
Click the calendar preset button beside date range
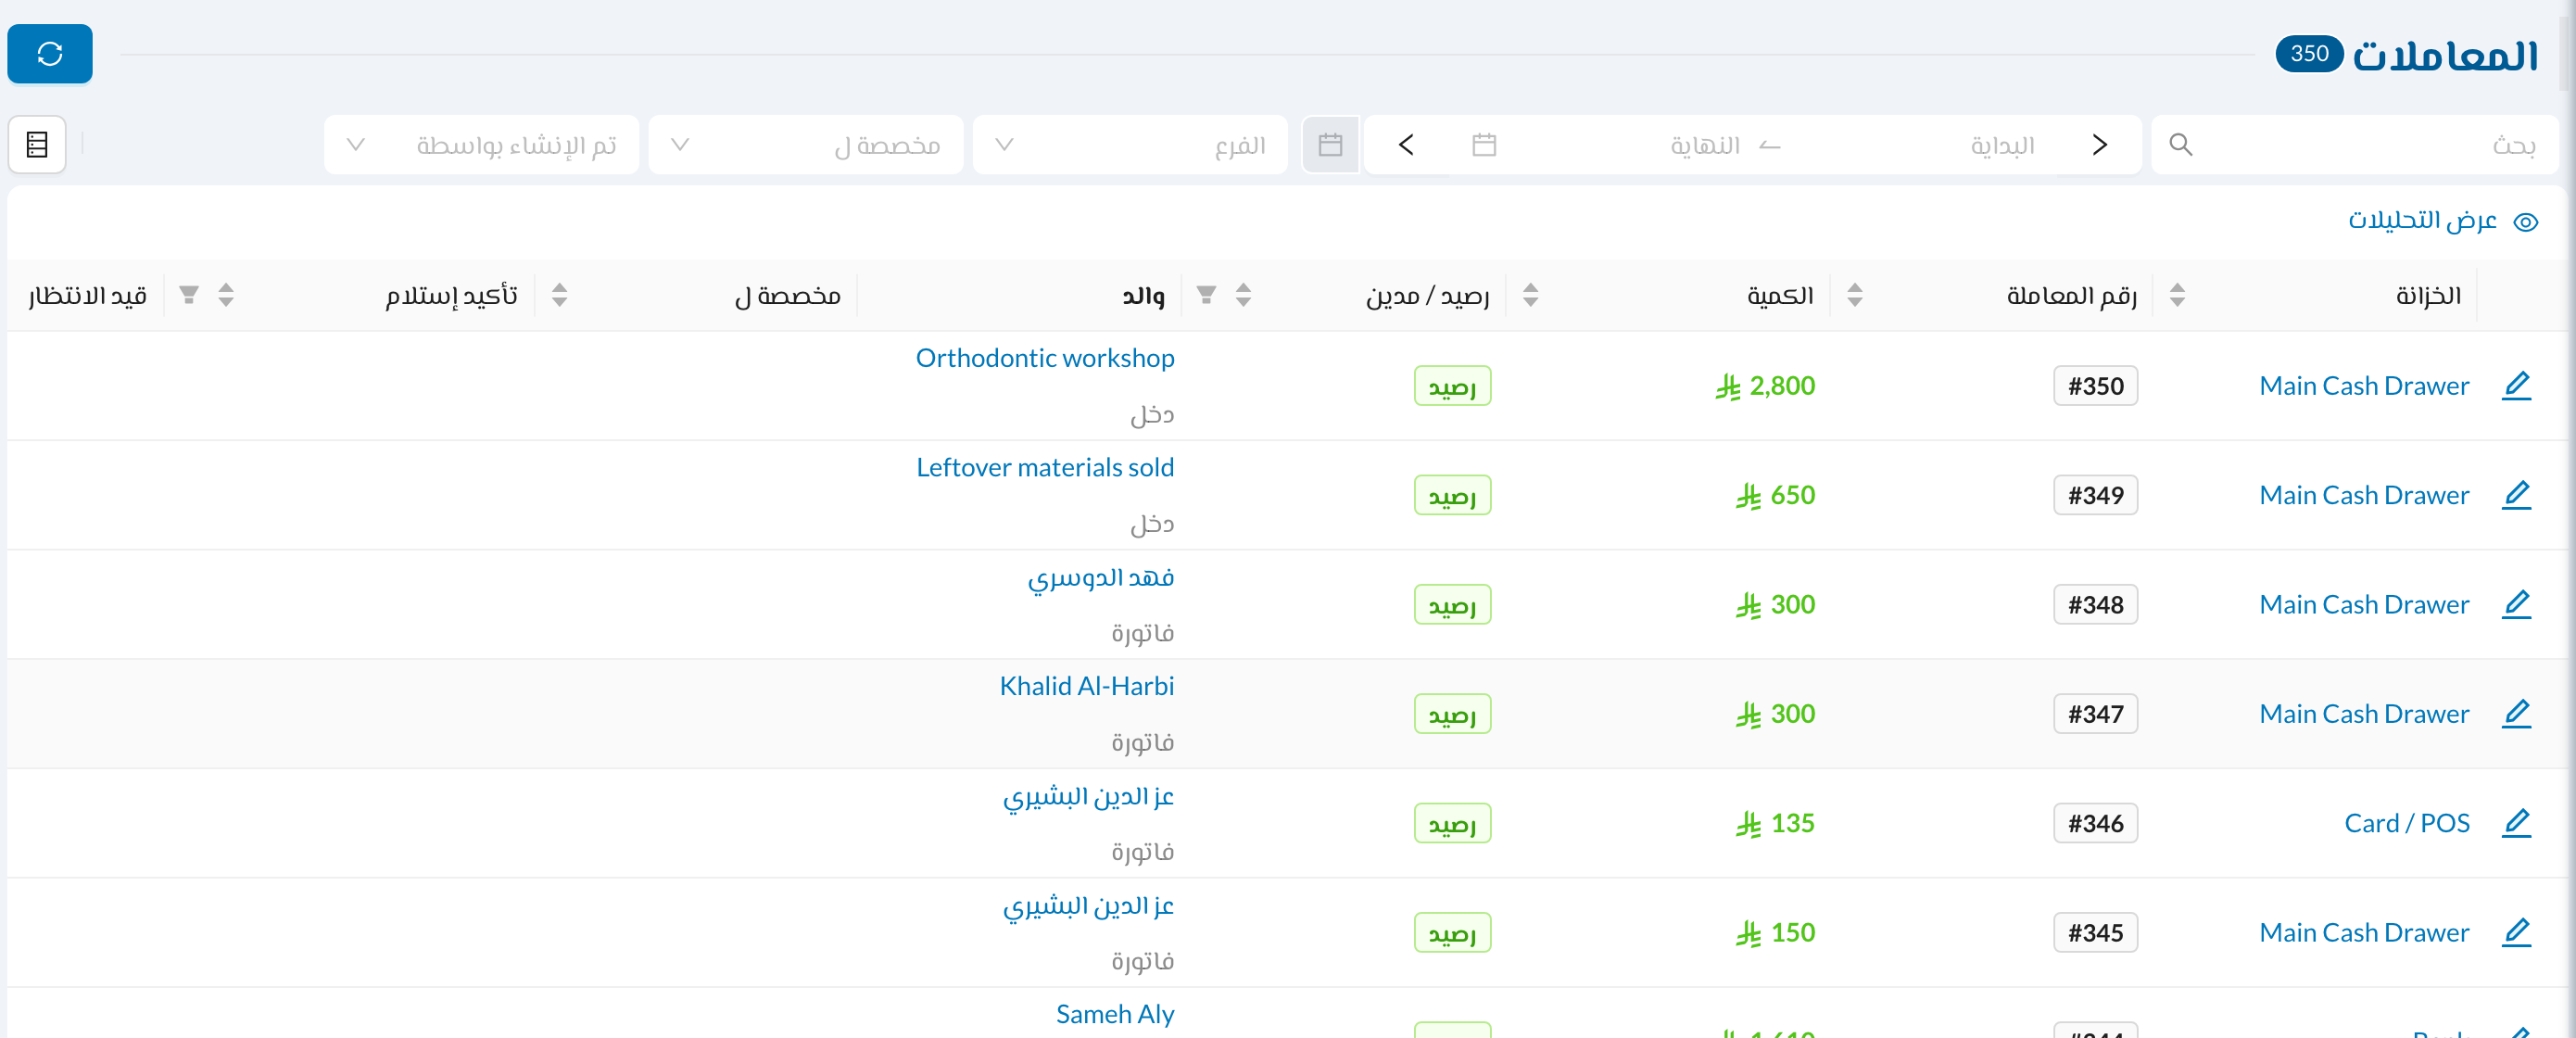(x=1330, y=145)
